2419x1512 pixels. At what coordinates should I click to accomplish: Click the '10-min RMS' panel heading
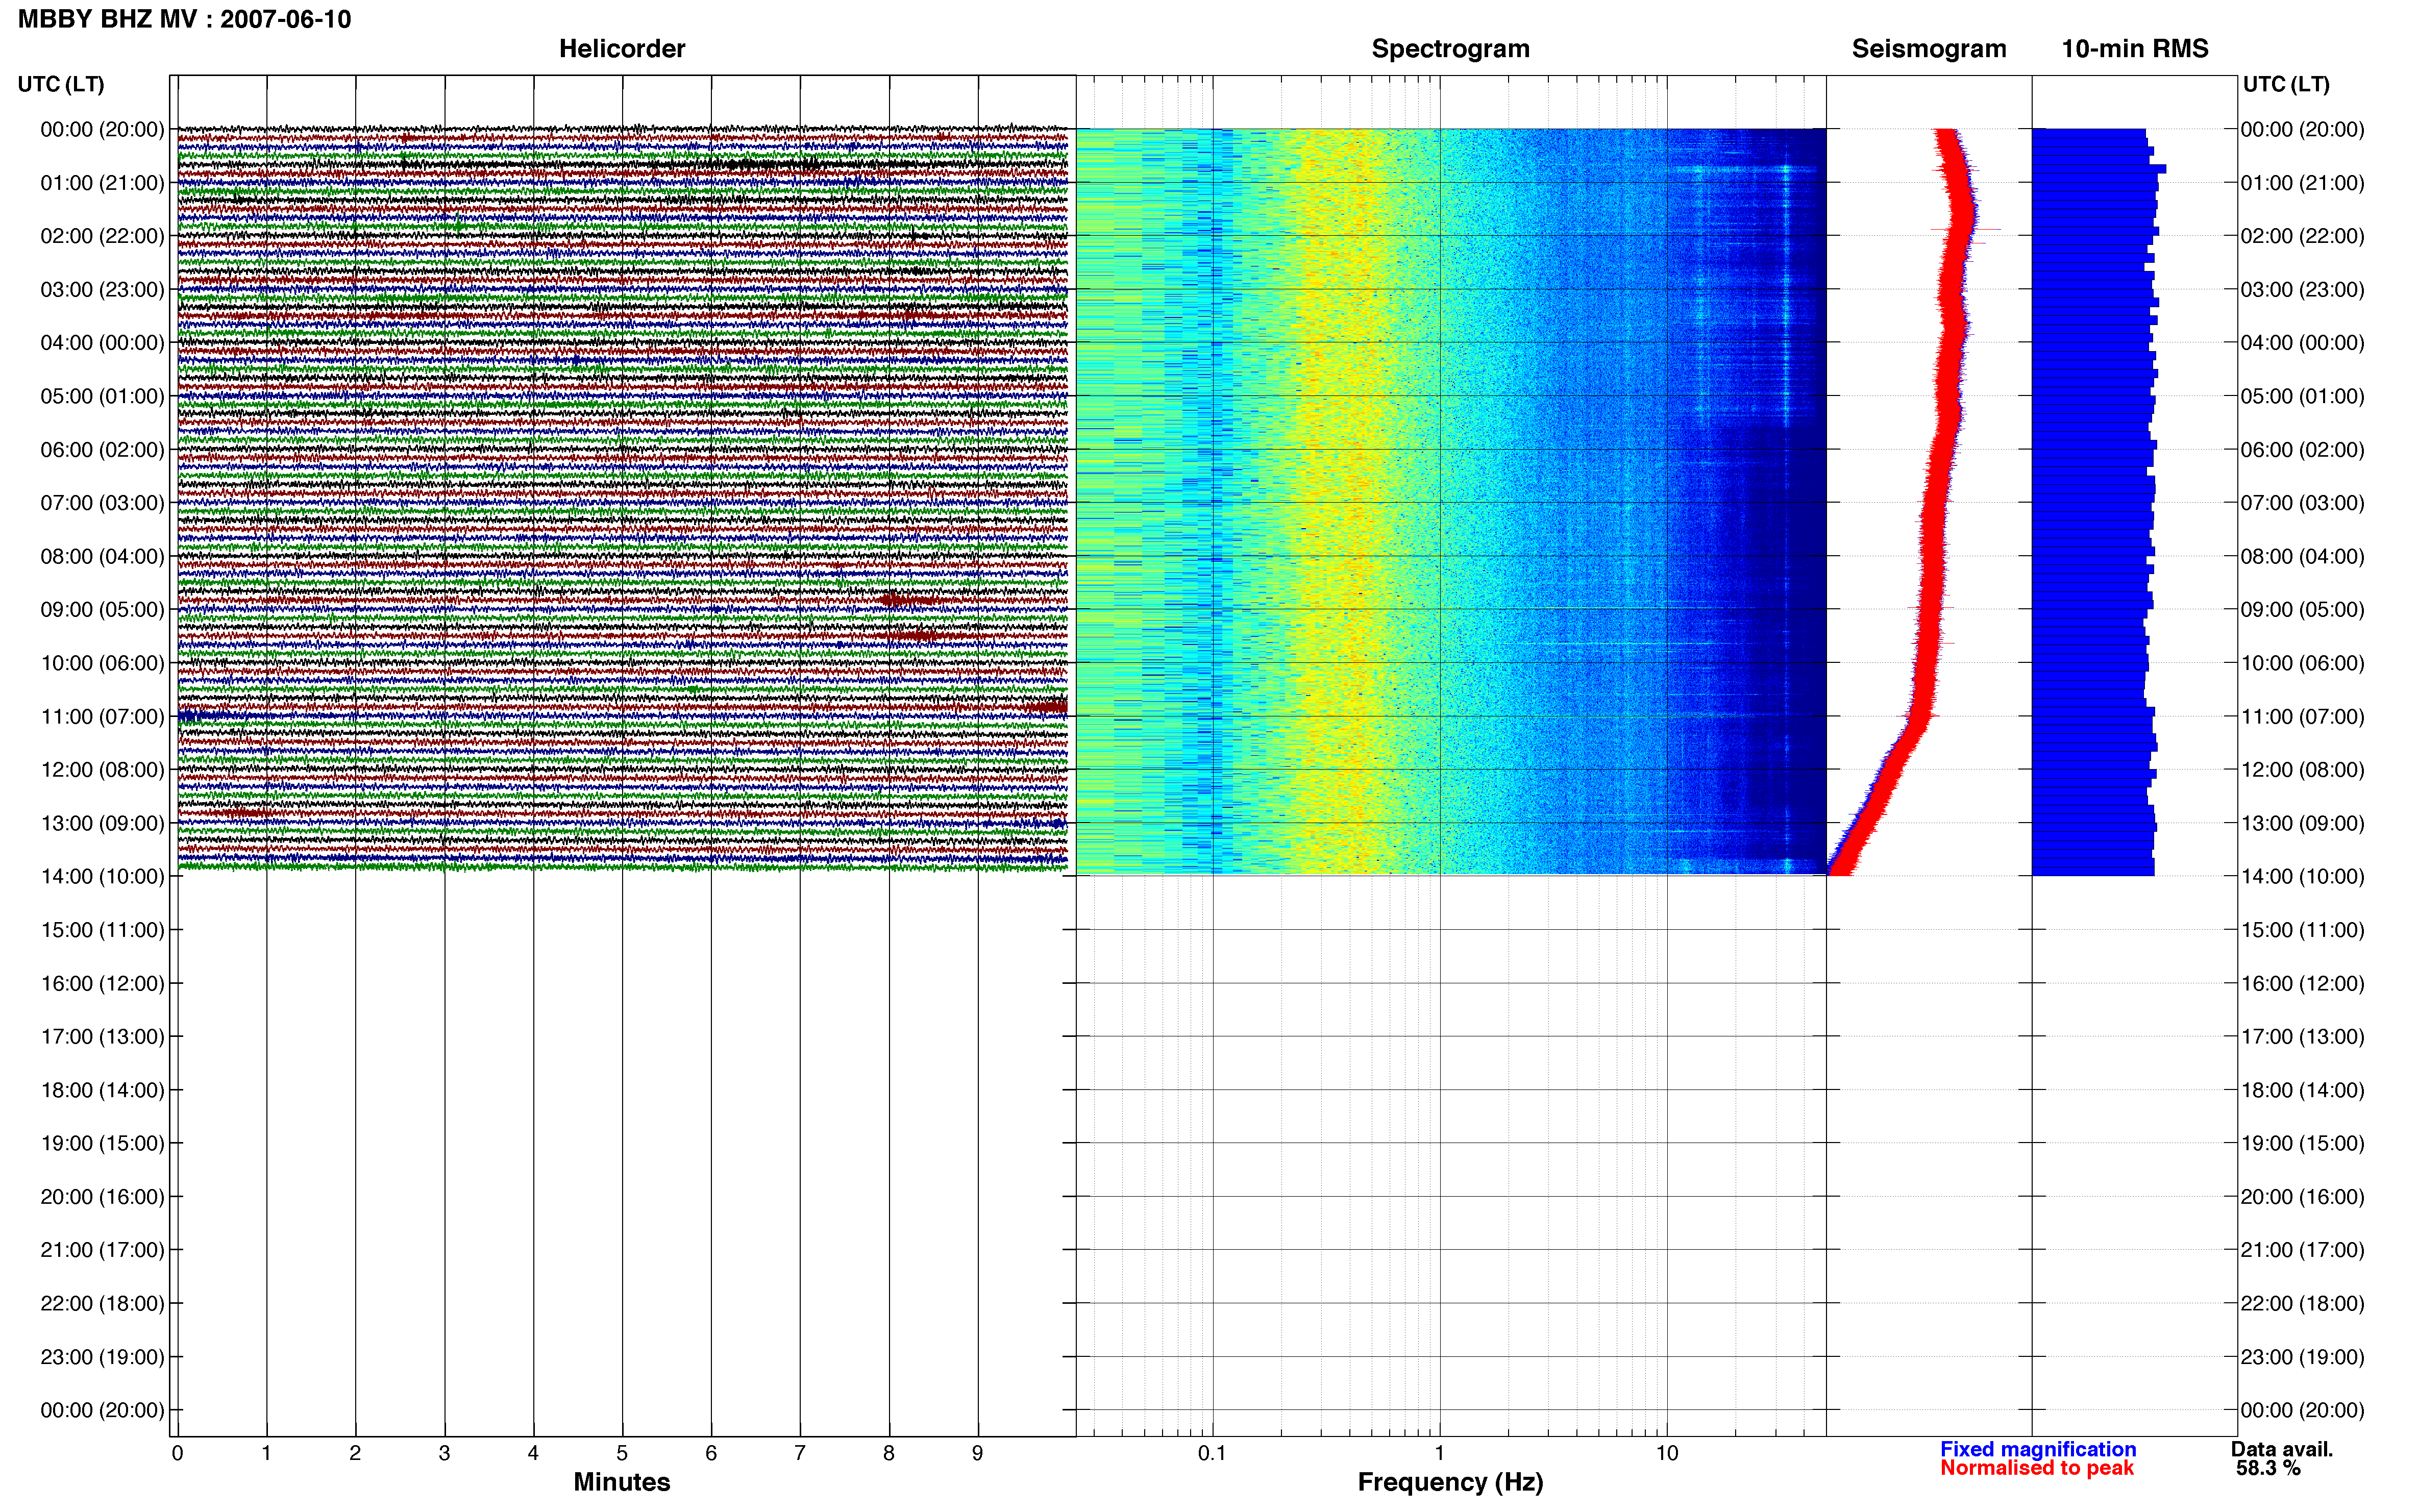click(x=2135, y=48)
